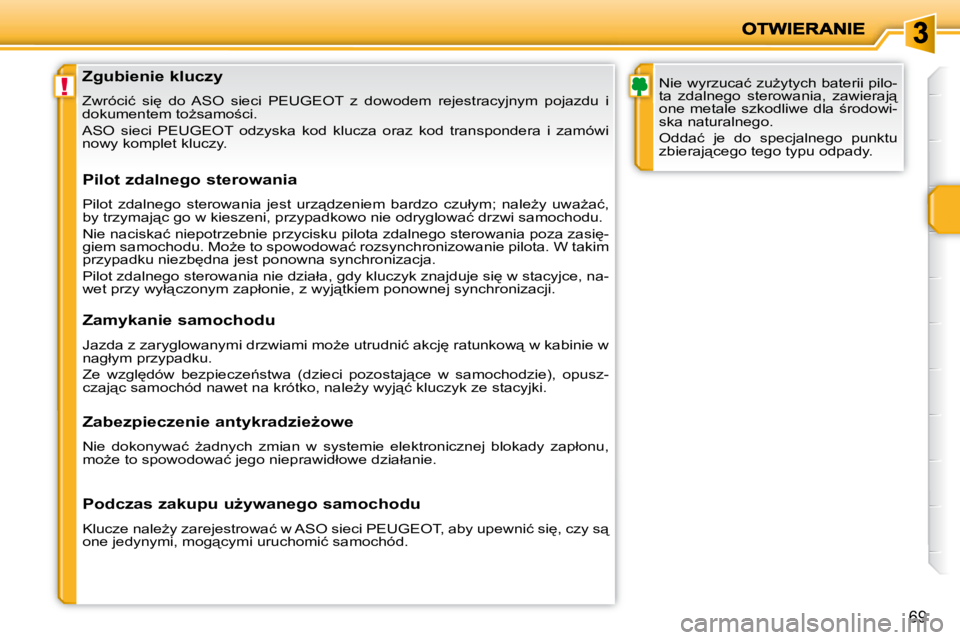The height and width of the screenshot is (640, 960).
Task: Click paragraph starting 'ASO sieci PEUGEOT odzyska'
Action: coord(345,137)
